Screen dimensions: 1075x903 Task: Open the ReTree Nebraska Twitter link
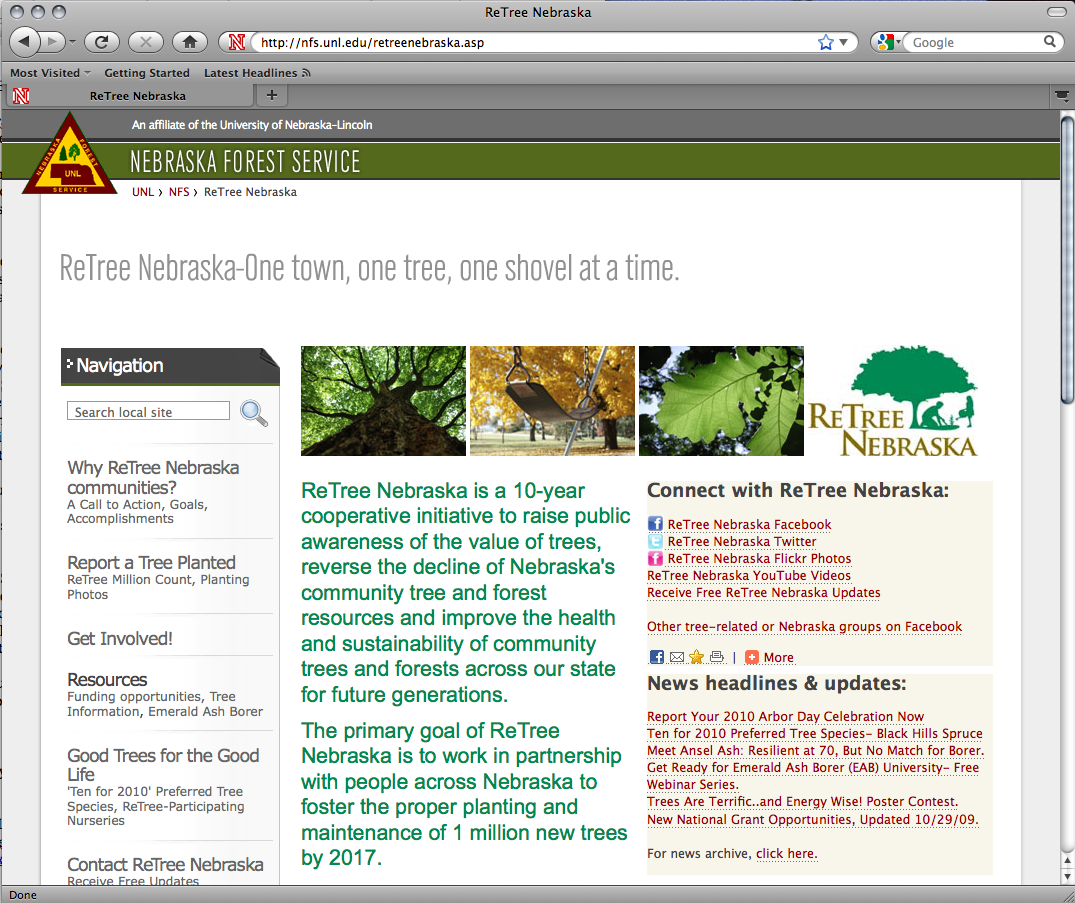point(741,541)
